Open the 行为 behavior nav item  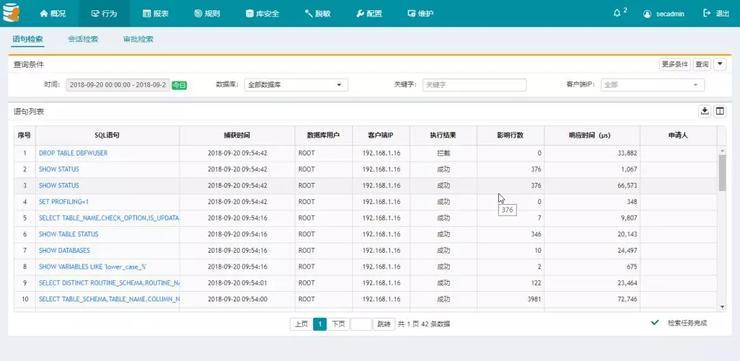pos(103,14)
